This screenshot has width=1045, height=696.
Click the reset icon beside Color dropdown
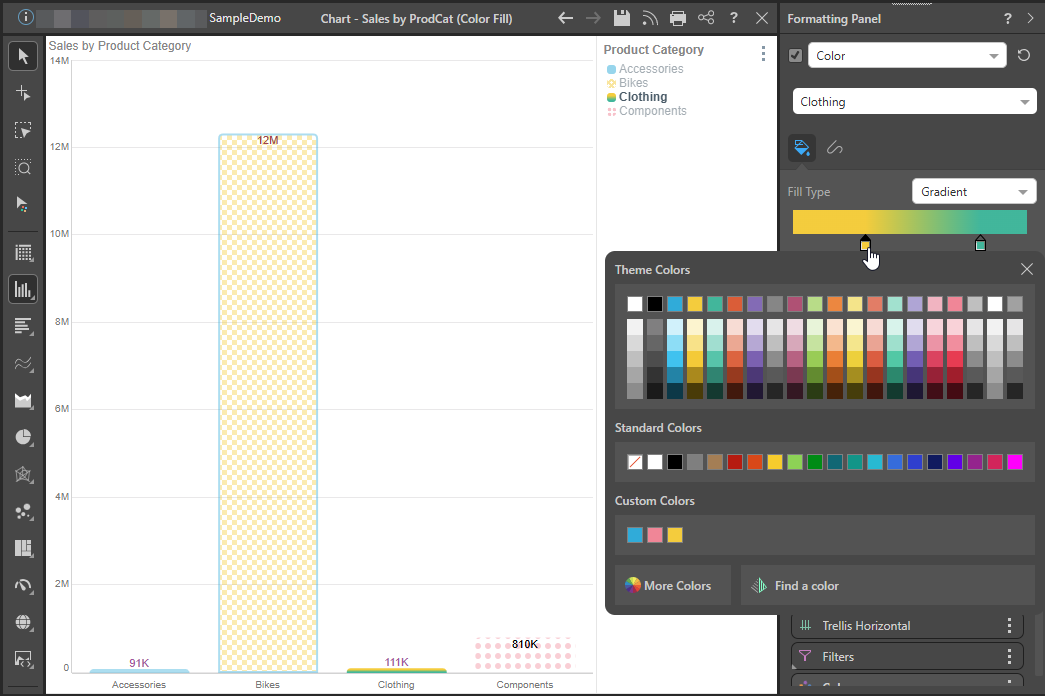pyautogui.click(x=1023, y=56)
